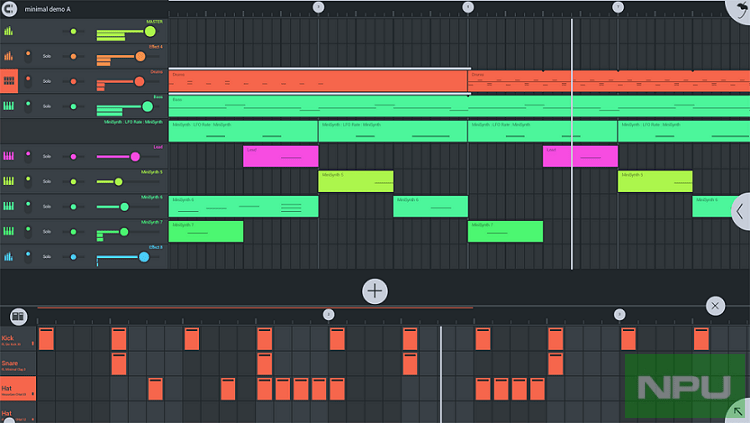Toggle mute on the Effect 4 track
This screenshot has width=750, height=423.
28,56
